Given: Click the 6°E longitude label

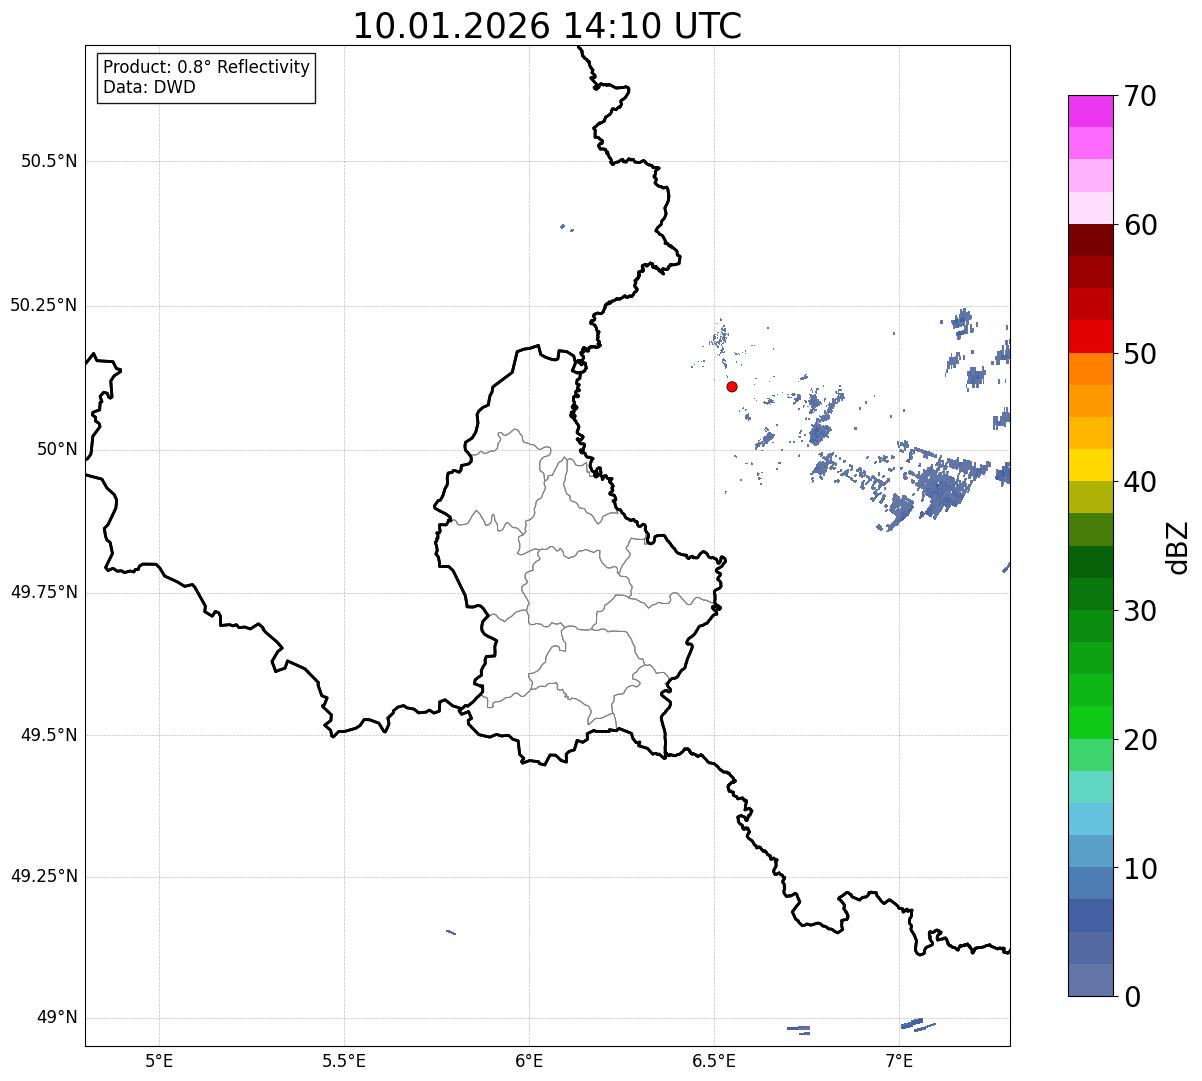Looking at the screenshot, I should pos(529,1060).
